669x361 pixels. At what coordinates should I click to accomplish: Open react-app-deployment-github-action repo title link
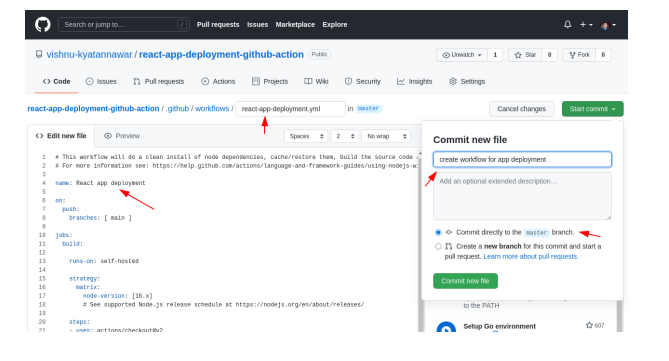221,55
